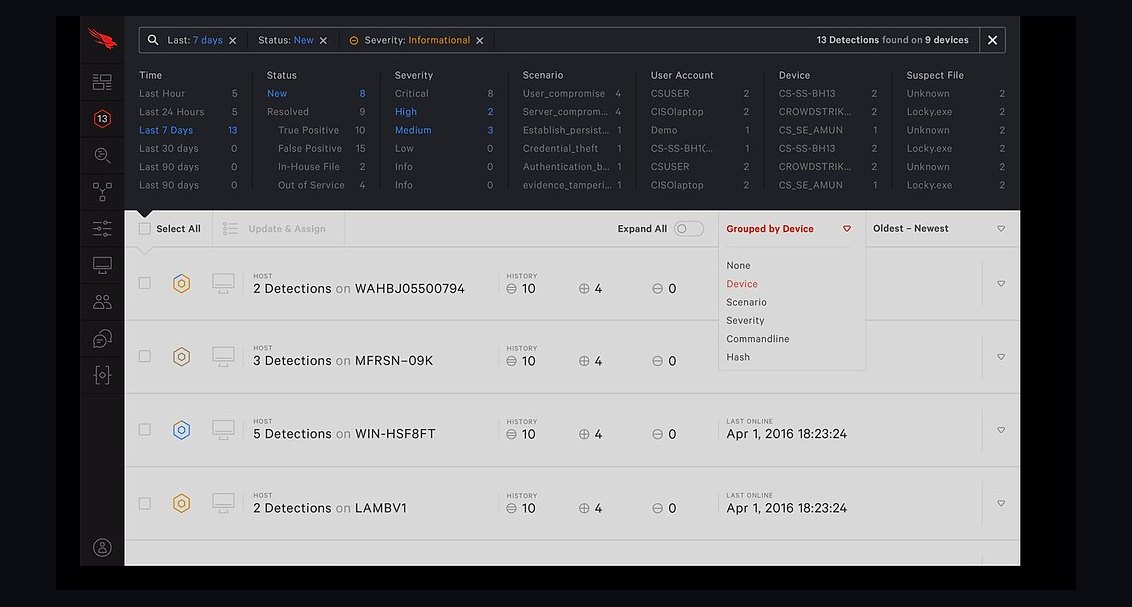Viewport: 1132px width, 607px height.
Task: Choose Severity in the grouping menu
Action: click(x=745, y=320)
